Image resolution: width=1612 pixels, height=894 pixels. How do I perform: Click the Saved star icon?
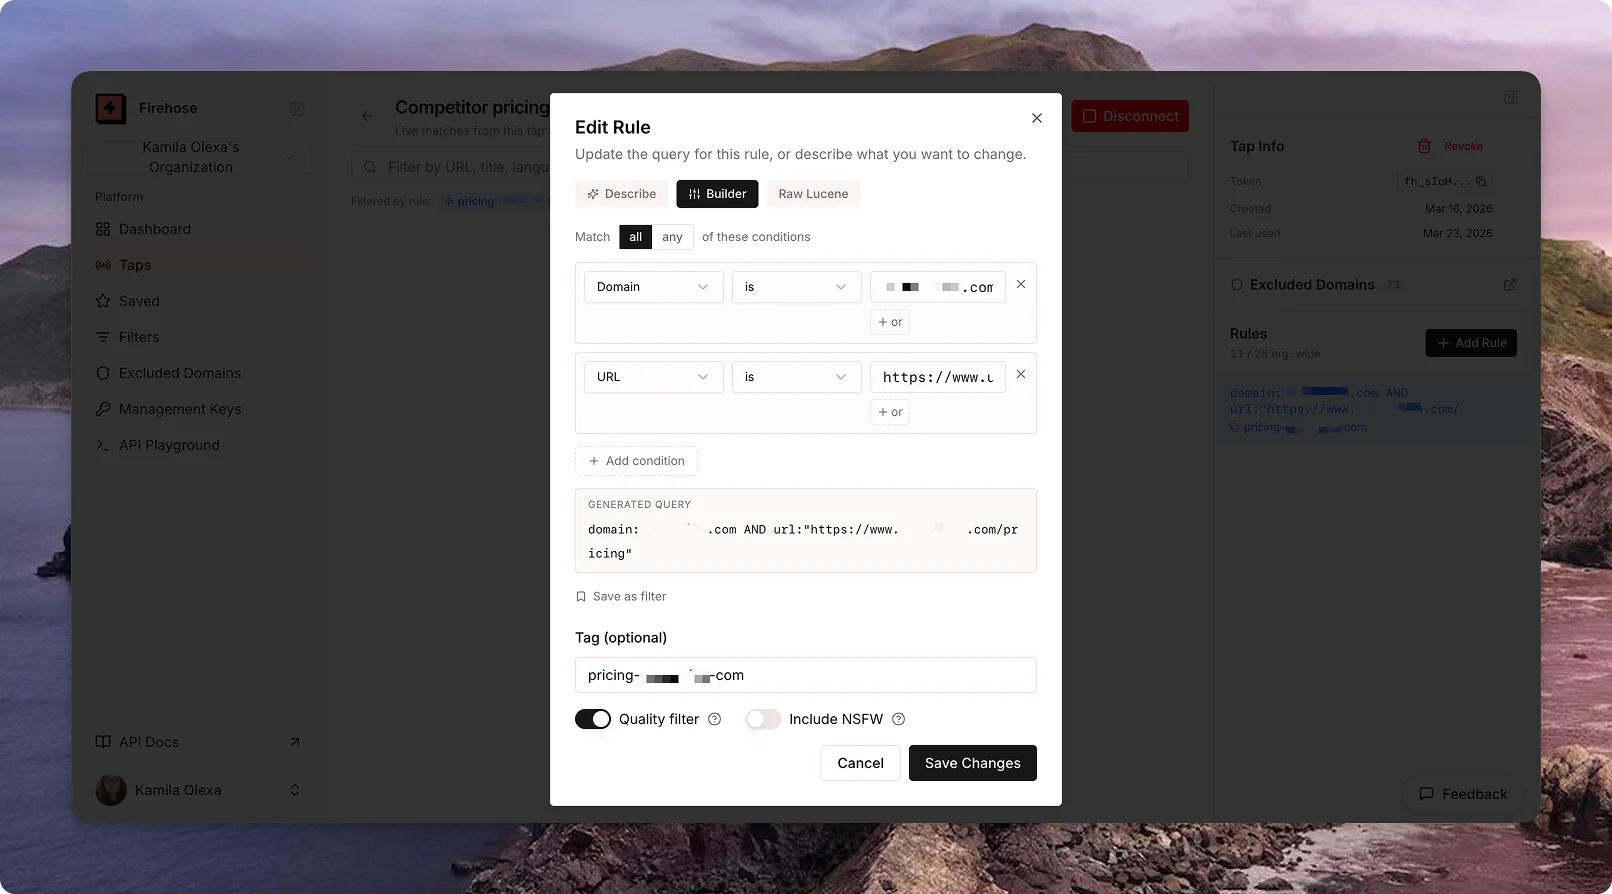(103, 301)
